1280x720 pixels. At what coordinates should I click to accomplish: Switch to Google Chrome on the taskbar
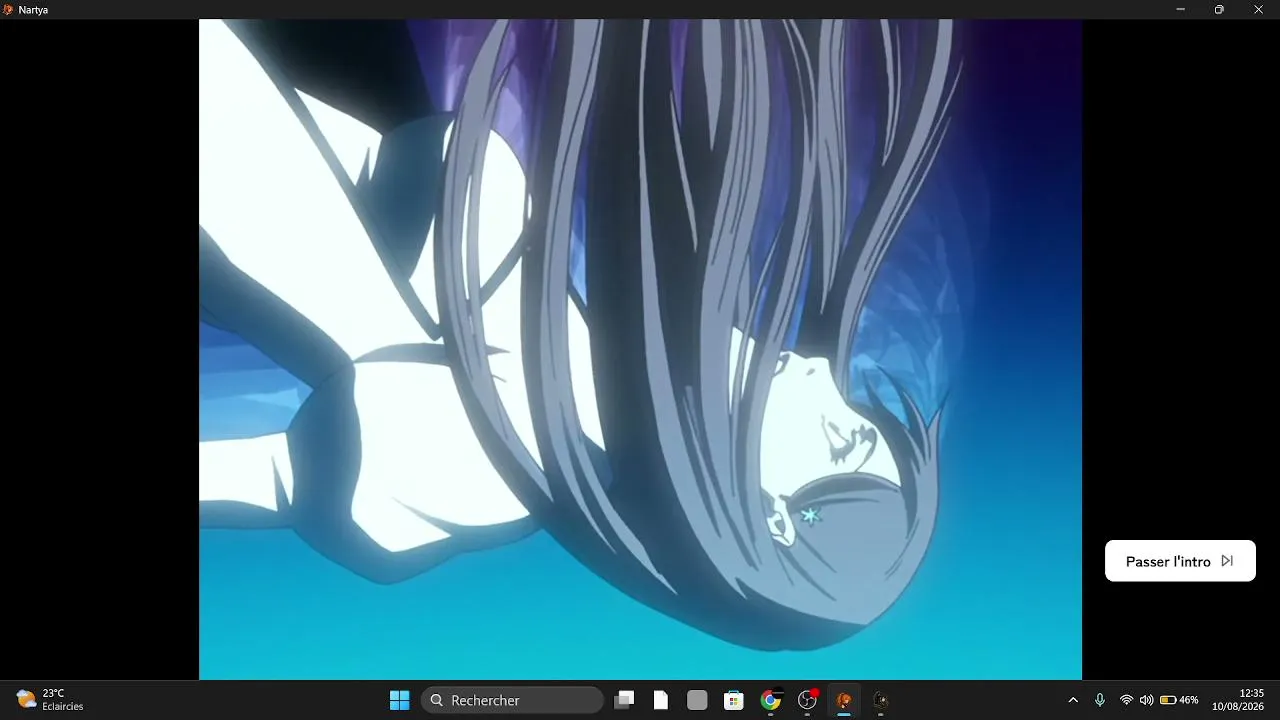pyautogui.click(x=770, y=700)
